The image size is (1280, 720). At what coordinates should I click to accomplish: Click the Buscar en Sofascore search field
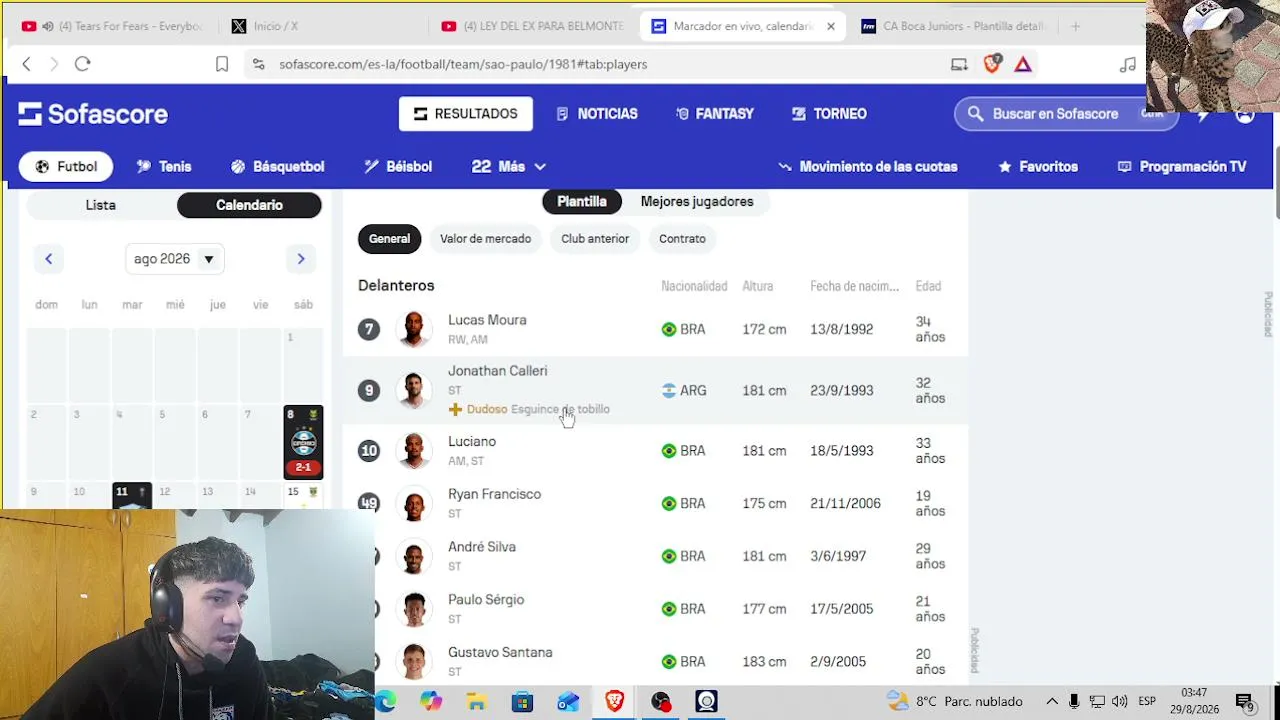1066,114
